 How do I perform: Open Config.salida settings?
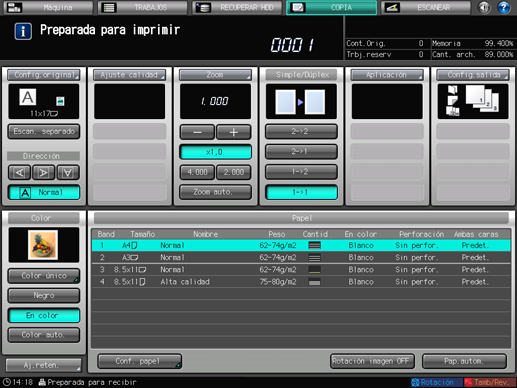pyautogui.click(x=473, y=75)
